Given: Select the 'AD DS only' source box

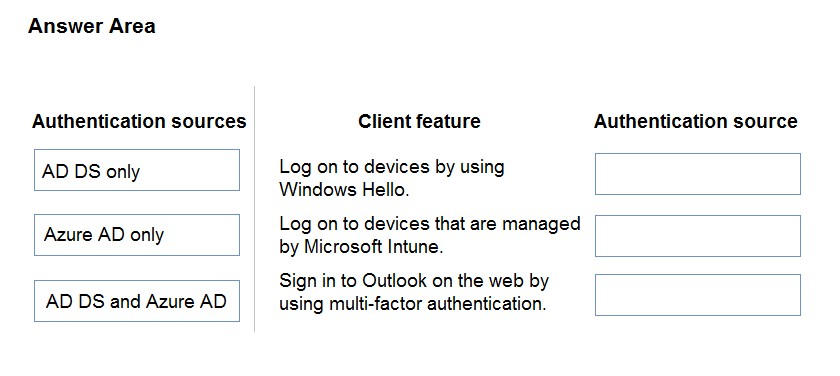Looking at the screenshot, I should coord(137,170).
